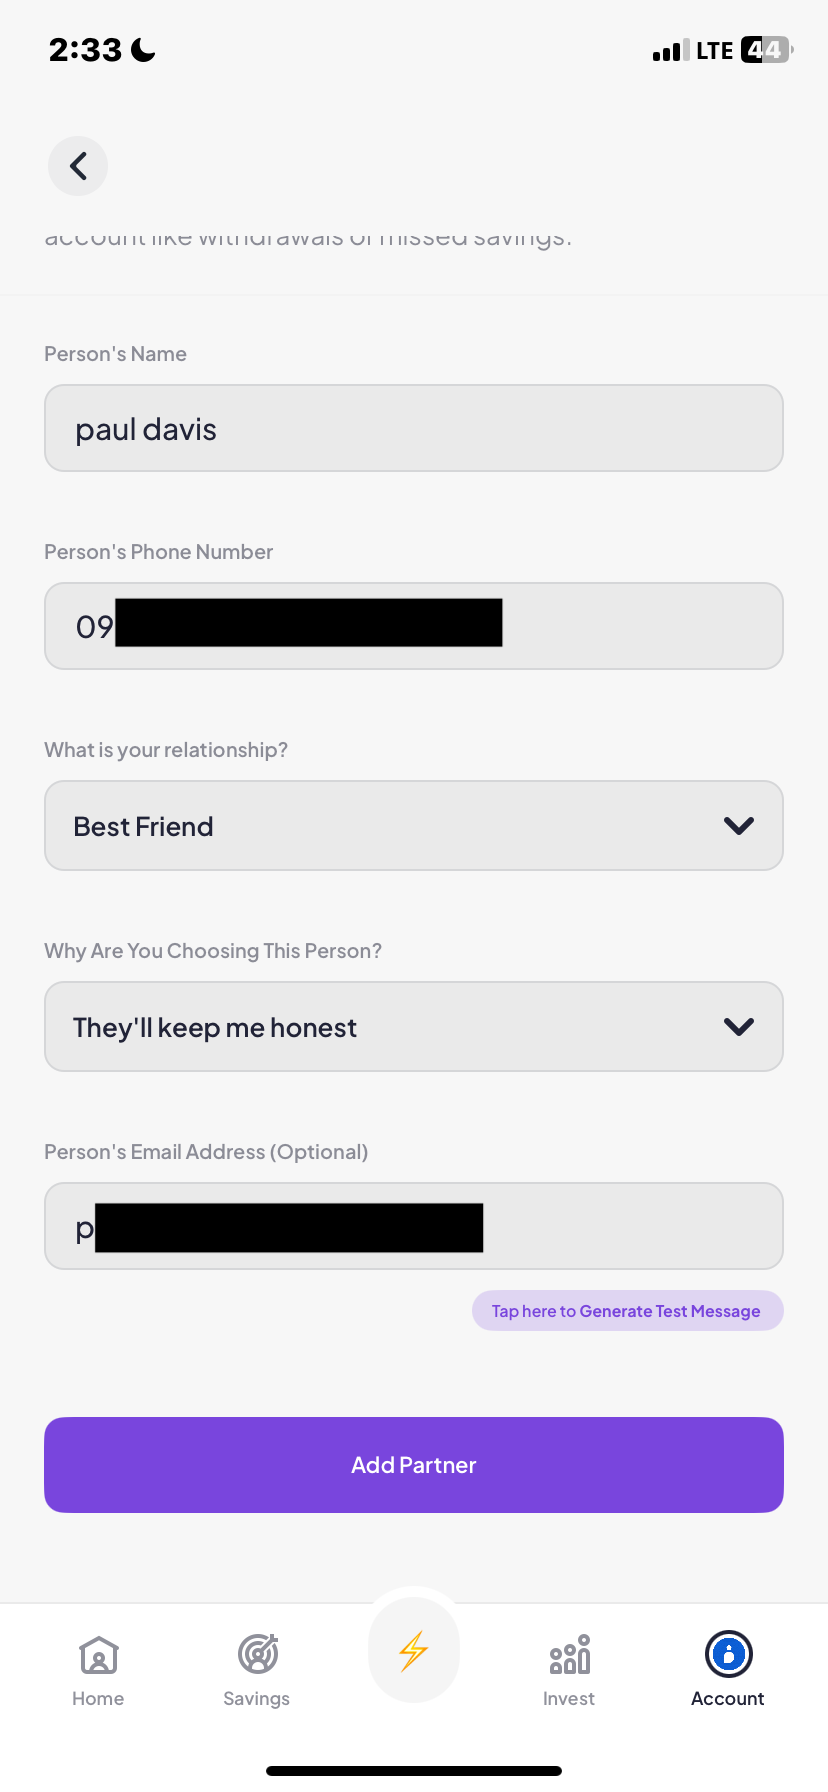
Task: Switch to the Invest tab label
Action: [x=569, y=1699]
